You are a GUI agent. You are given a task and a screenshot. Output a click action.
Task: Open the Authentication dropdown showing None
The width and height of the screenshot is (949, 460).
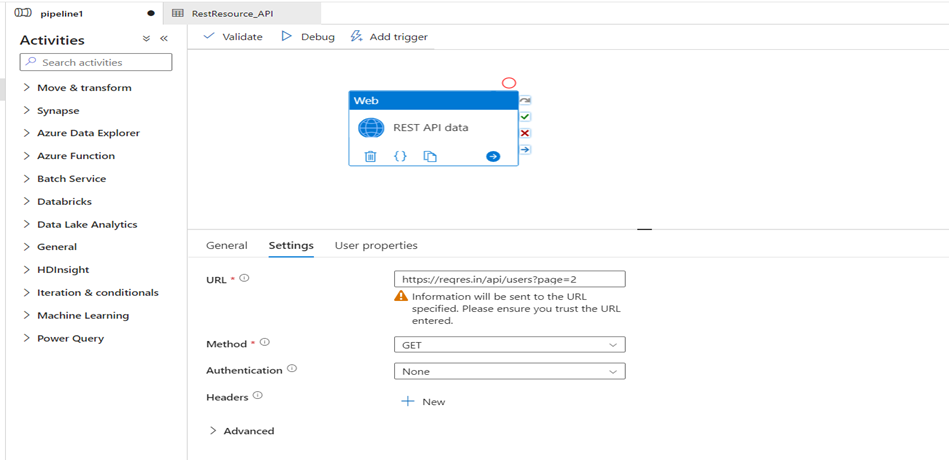509,371
